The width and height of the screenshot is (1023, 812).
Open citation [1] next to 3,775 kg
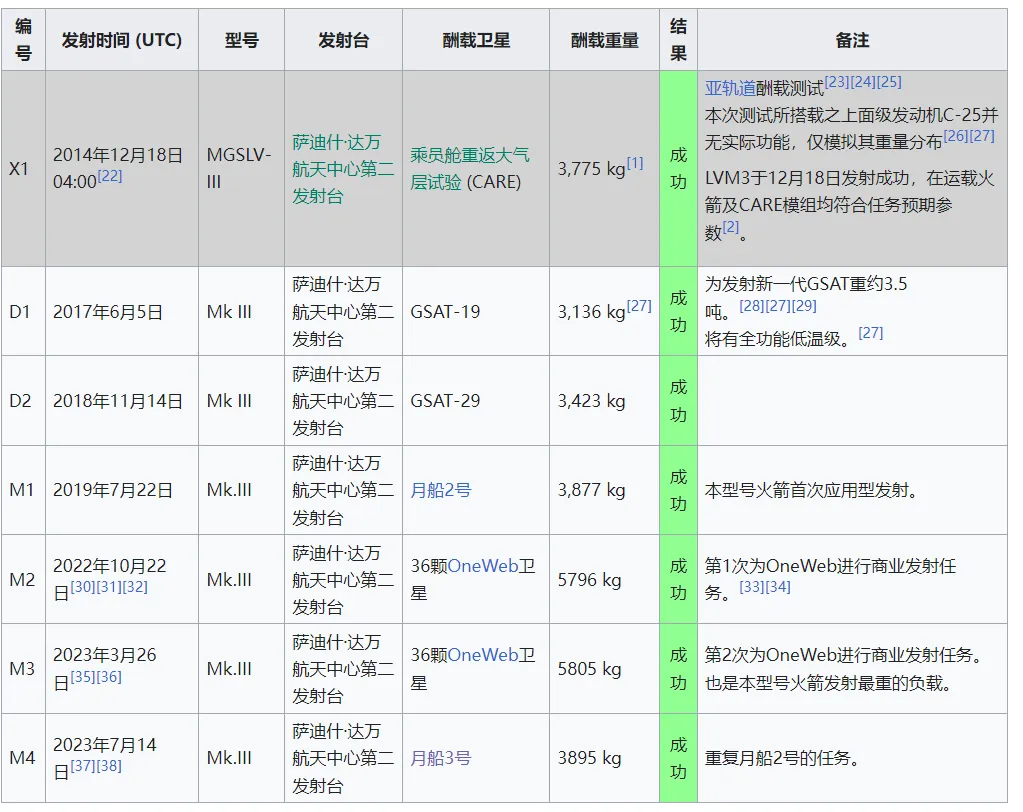(635, 162)
